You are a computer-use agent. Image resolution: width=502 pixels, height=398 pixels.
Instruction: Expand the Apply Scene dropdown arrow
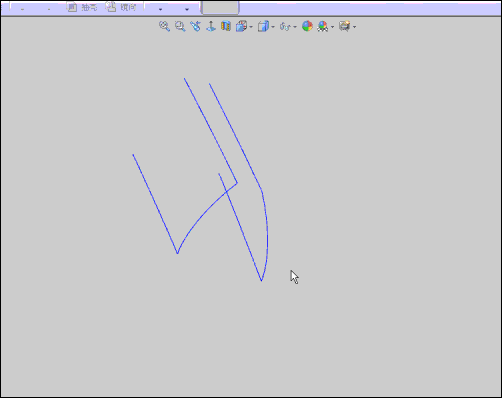coord(332,27)
